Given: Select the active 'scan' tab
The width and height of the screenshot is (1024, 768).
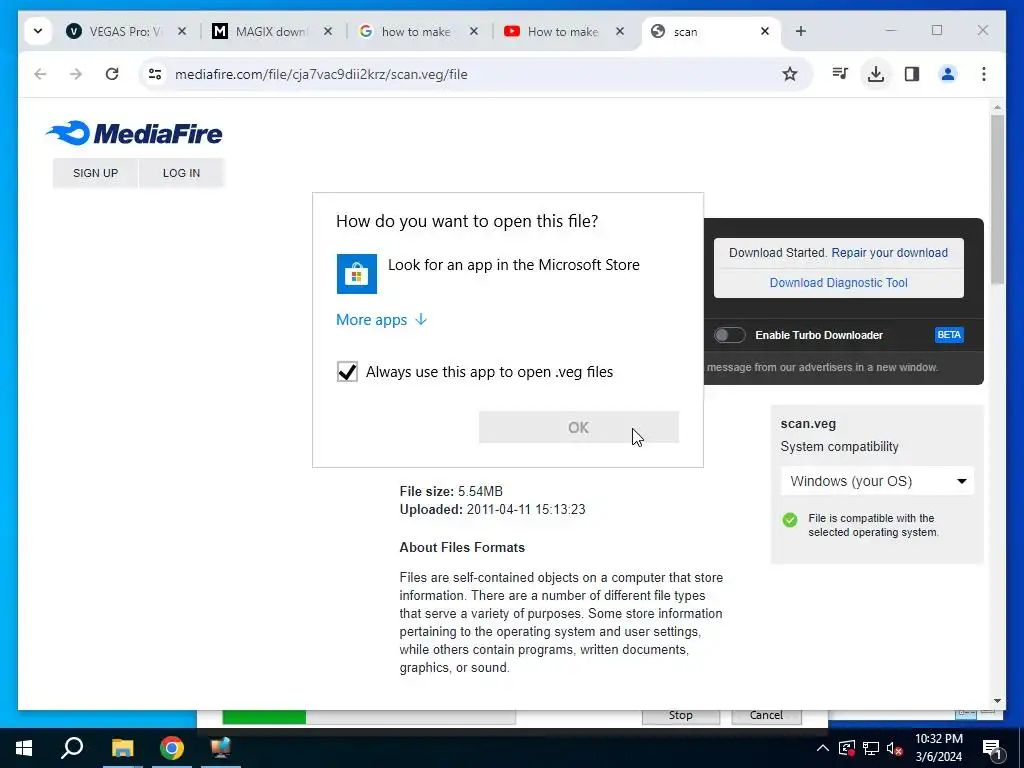Looking at the screenshot, I should pos(712,31).
